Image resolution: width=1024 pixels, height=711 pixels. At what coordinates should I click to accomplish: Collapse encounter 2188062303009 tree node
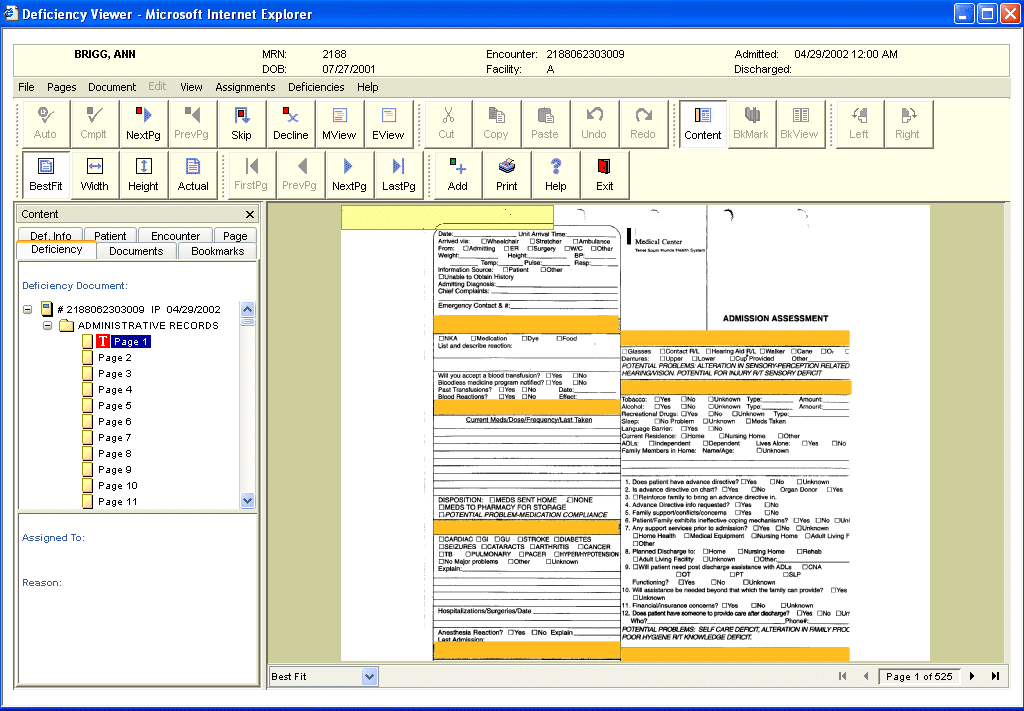pos(27,309)
